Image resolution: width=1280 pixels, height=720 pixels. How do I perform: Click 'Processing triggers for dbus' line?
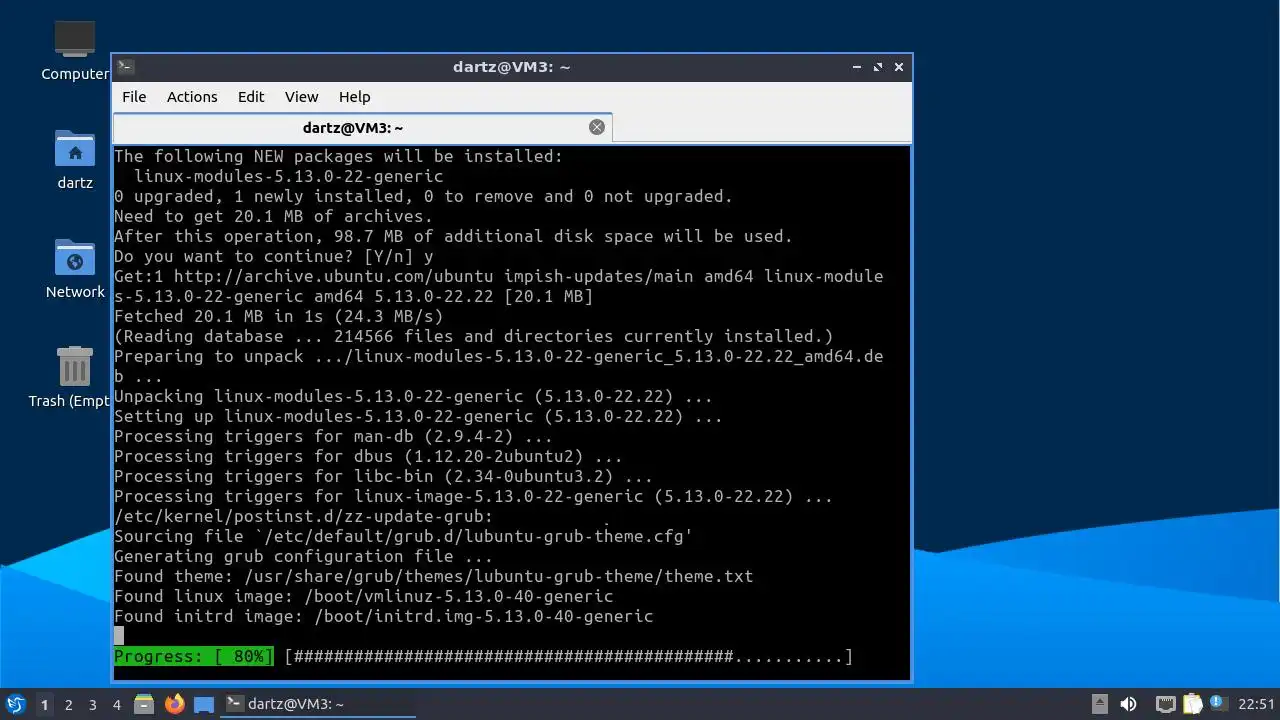[x=369, y=457]
